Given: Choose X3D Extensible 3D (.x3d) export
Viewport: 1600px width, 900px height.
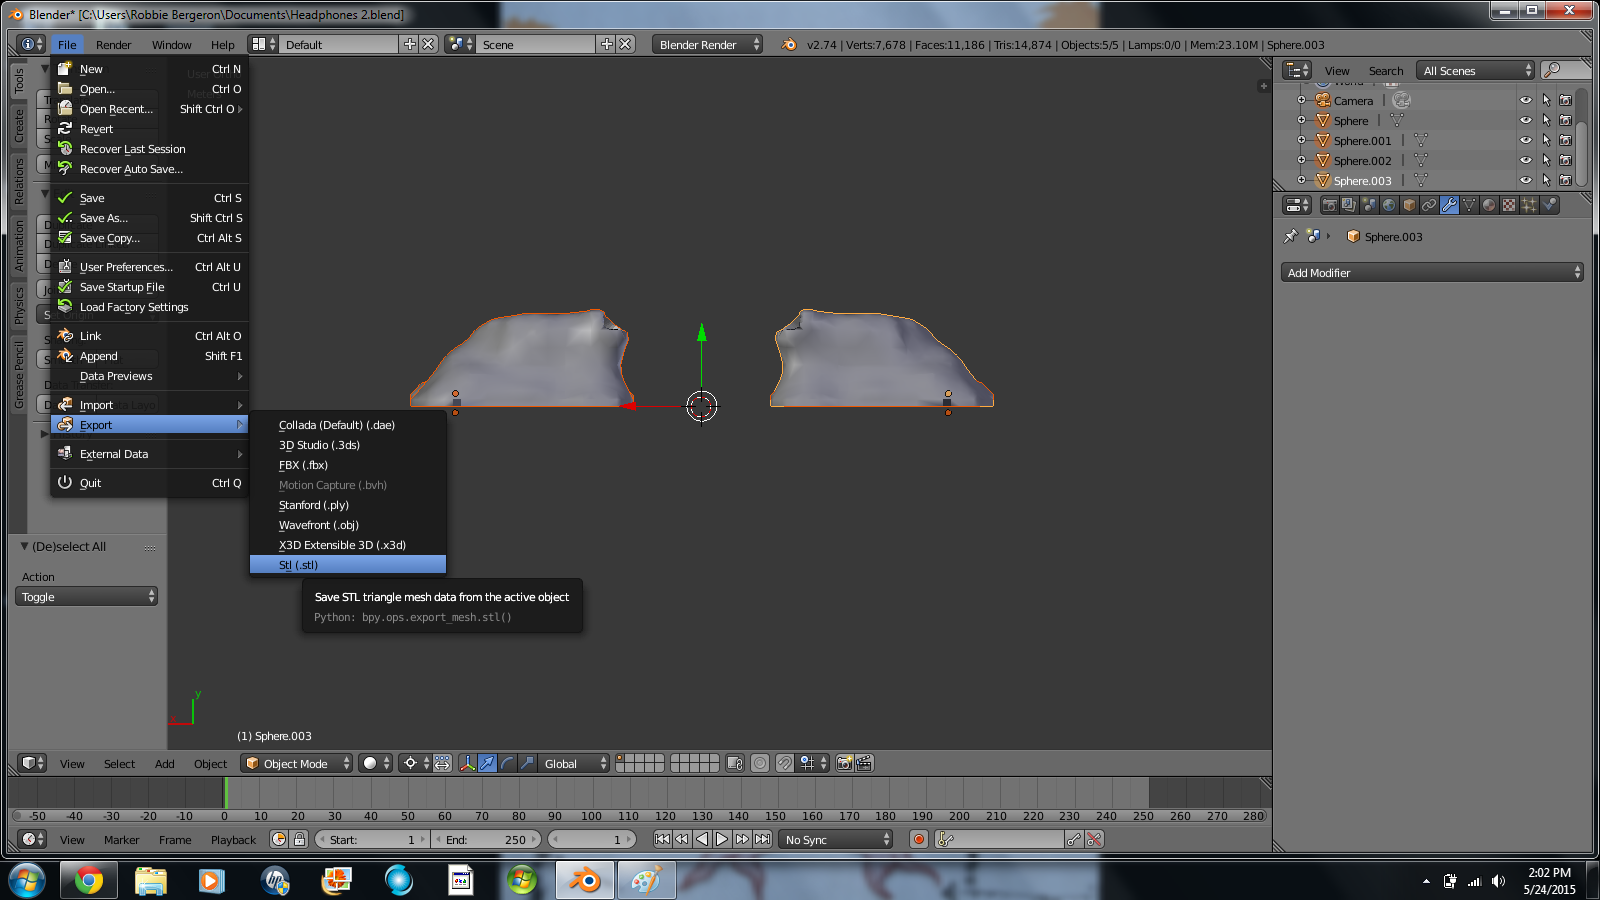Looking at the screenshot, I should (x=347, y=545).
